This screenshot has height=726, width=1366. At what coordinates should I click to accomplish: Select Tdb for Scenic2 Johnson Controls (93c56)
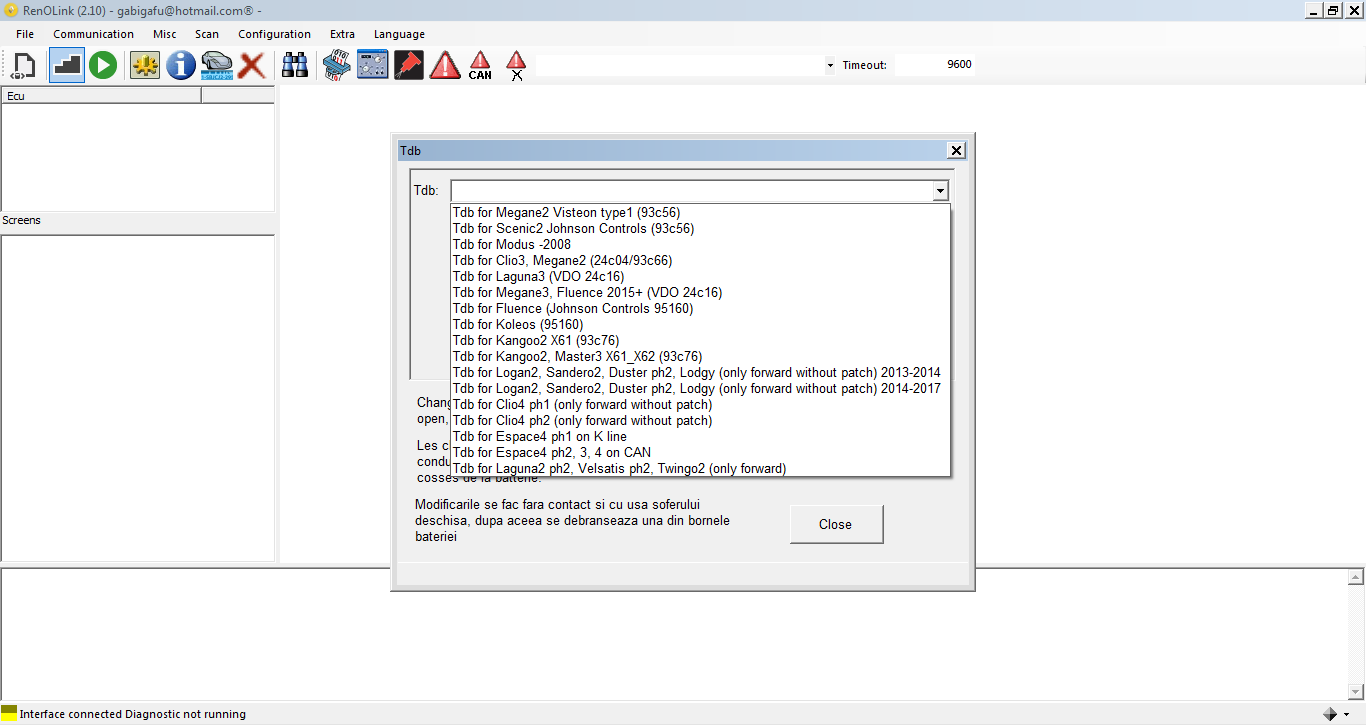click(700, 229)
